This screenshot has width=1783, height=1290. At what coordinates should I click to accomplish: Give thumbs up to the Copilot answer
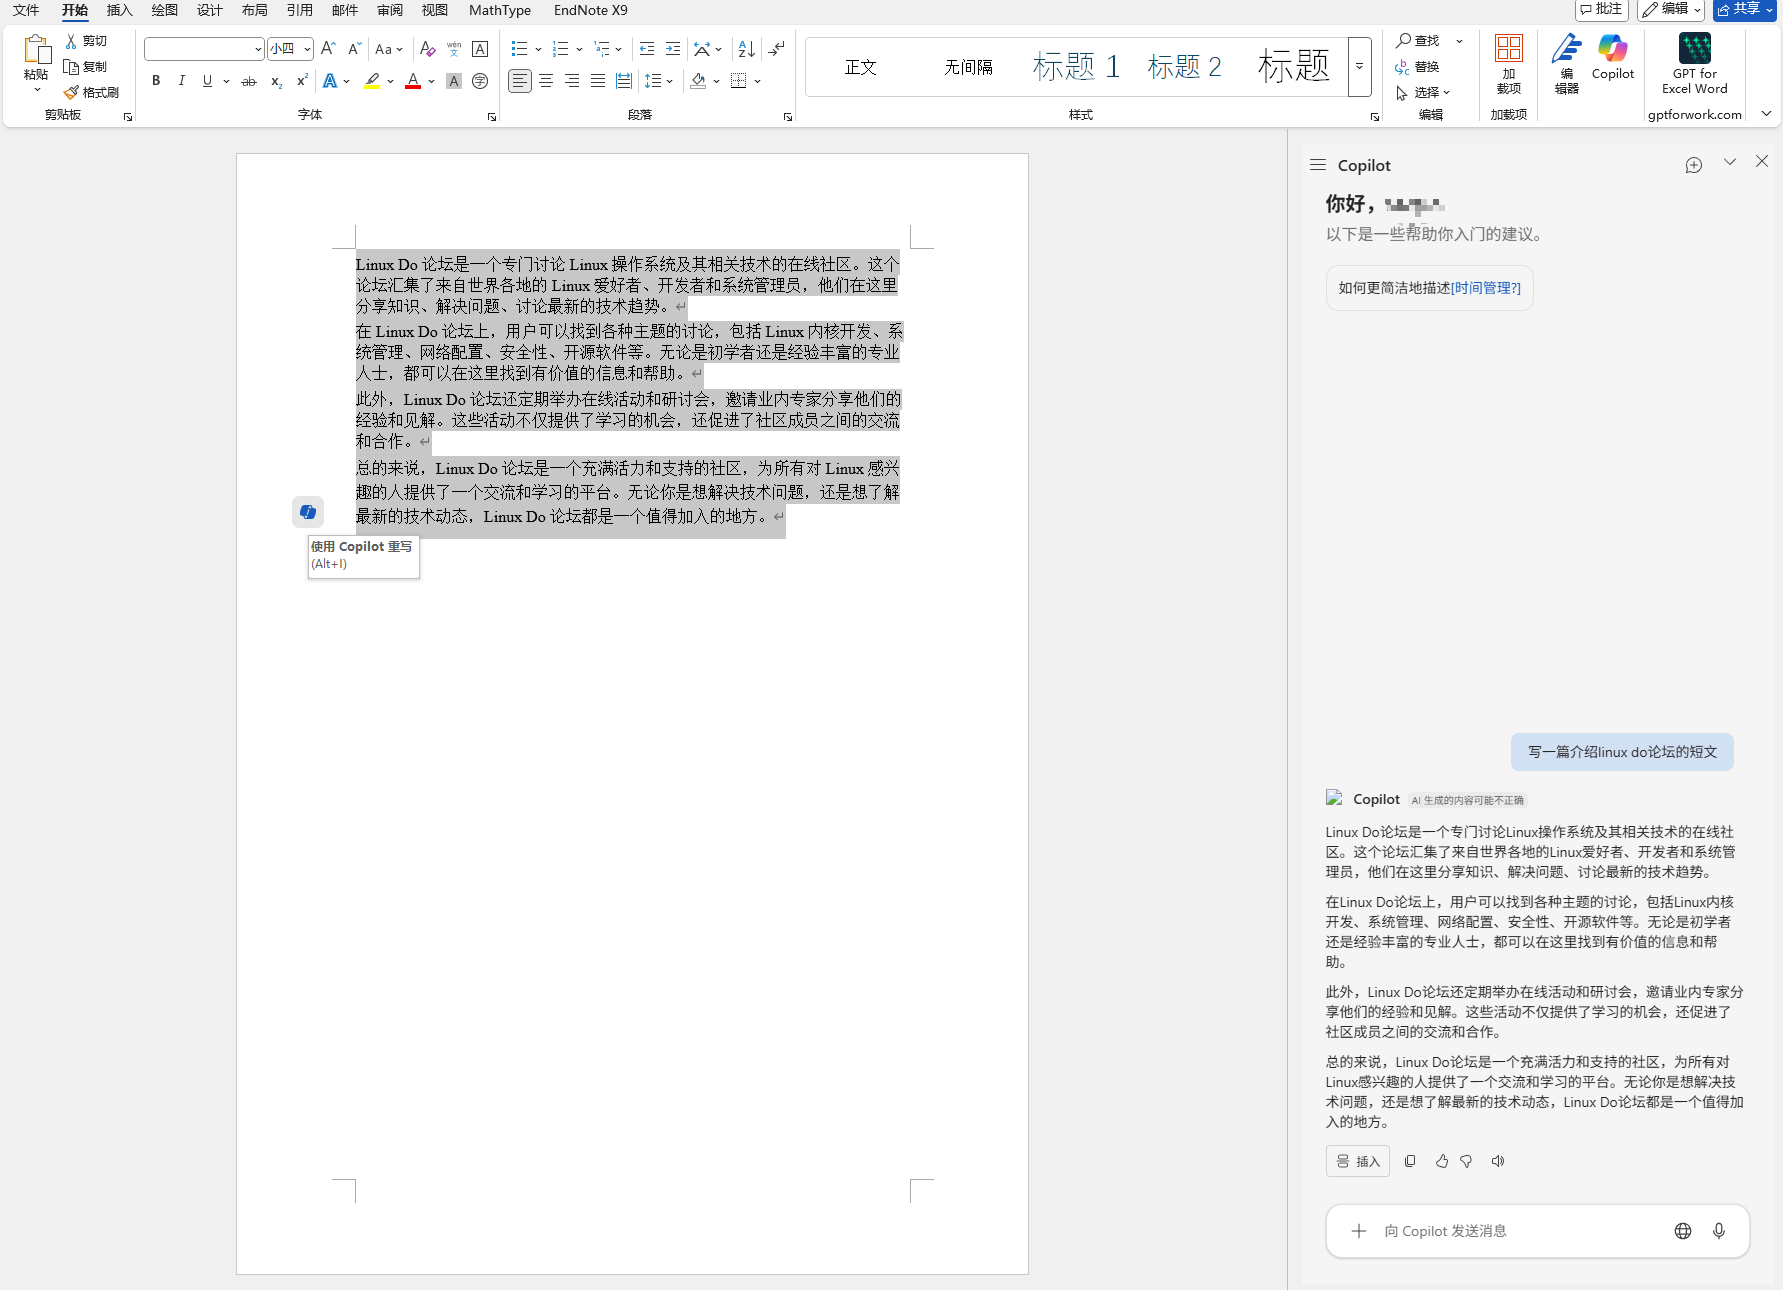tap(1441, 1161)
